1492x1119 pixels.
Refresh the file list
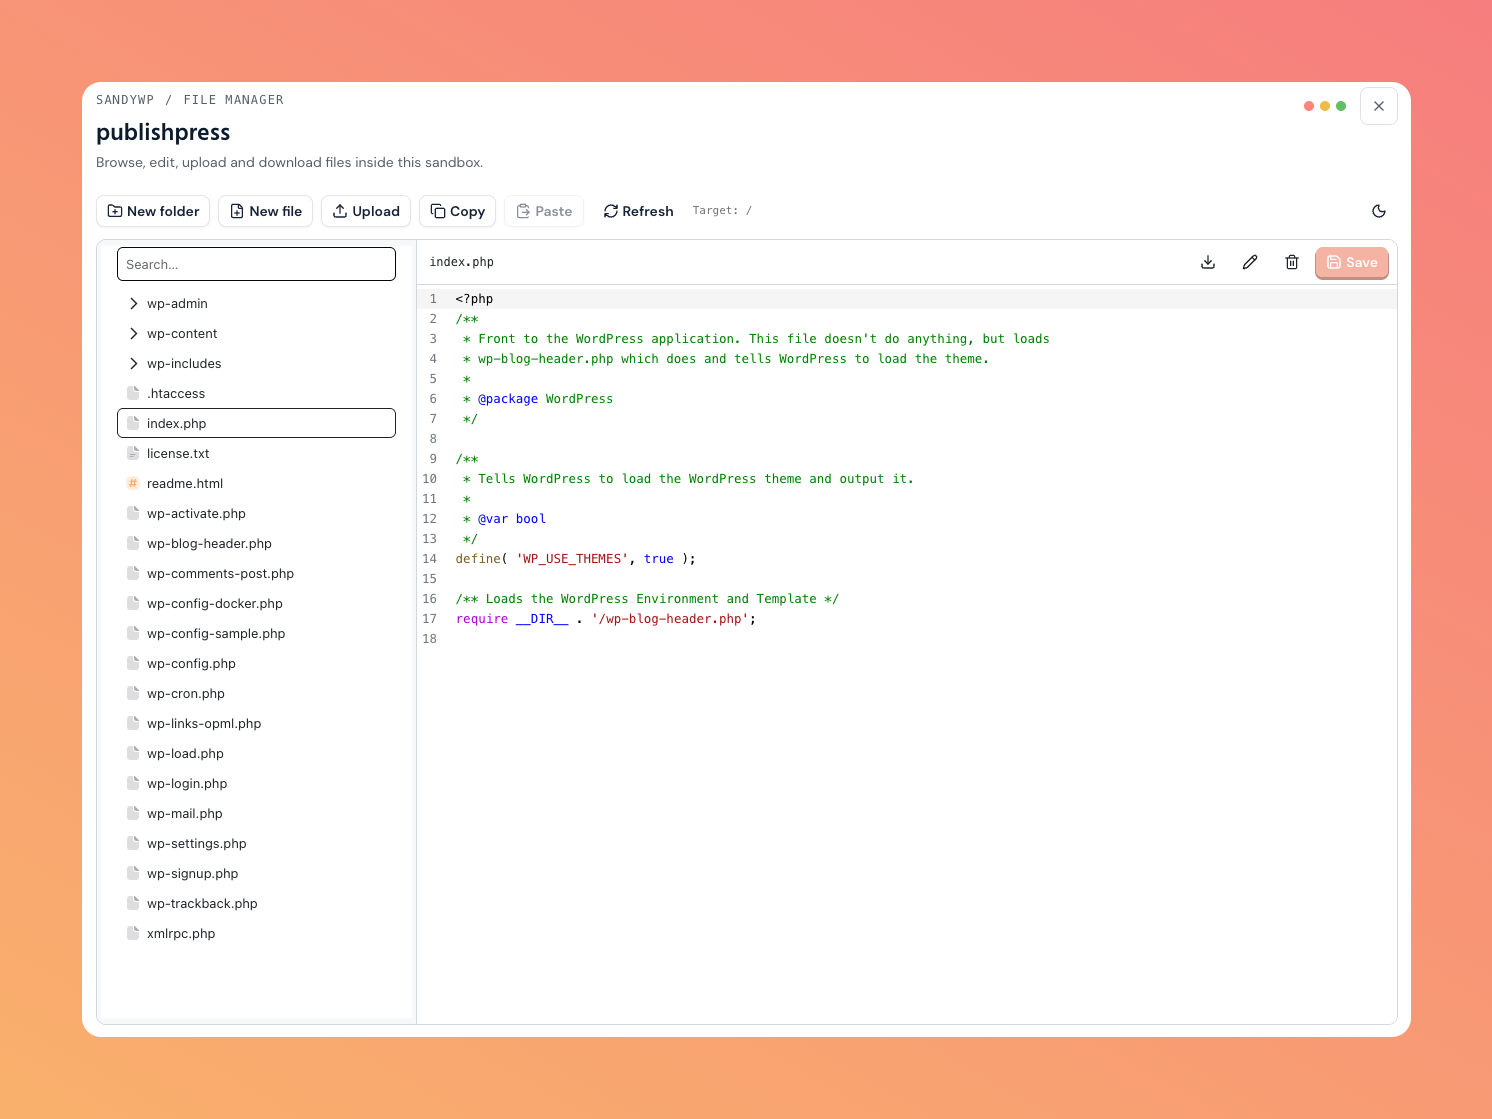click(x=638, y=211)
